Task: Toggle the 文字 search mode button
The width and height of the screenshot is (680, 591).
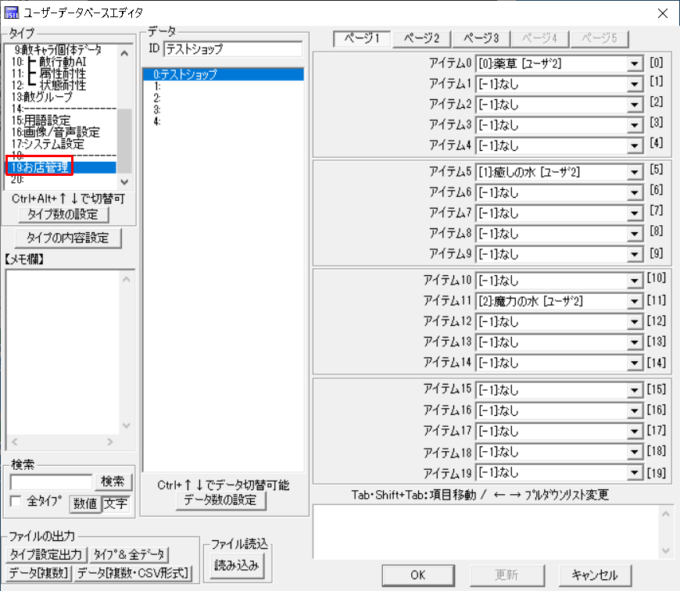Action: pos(116,503)
